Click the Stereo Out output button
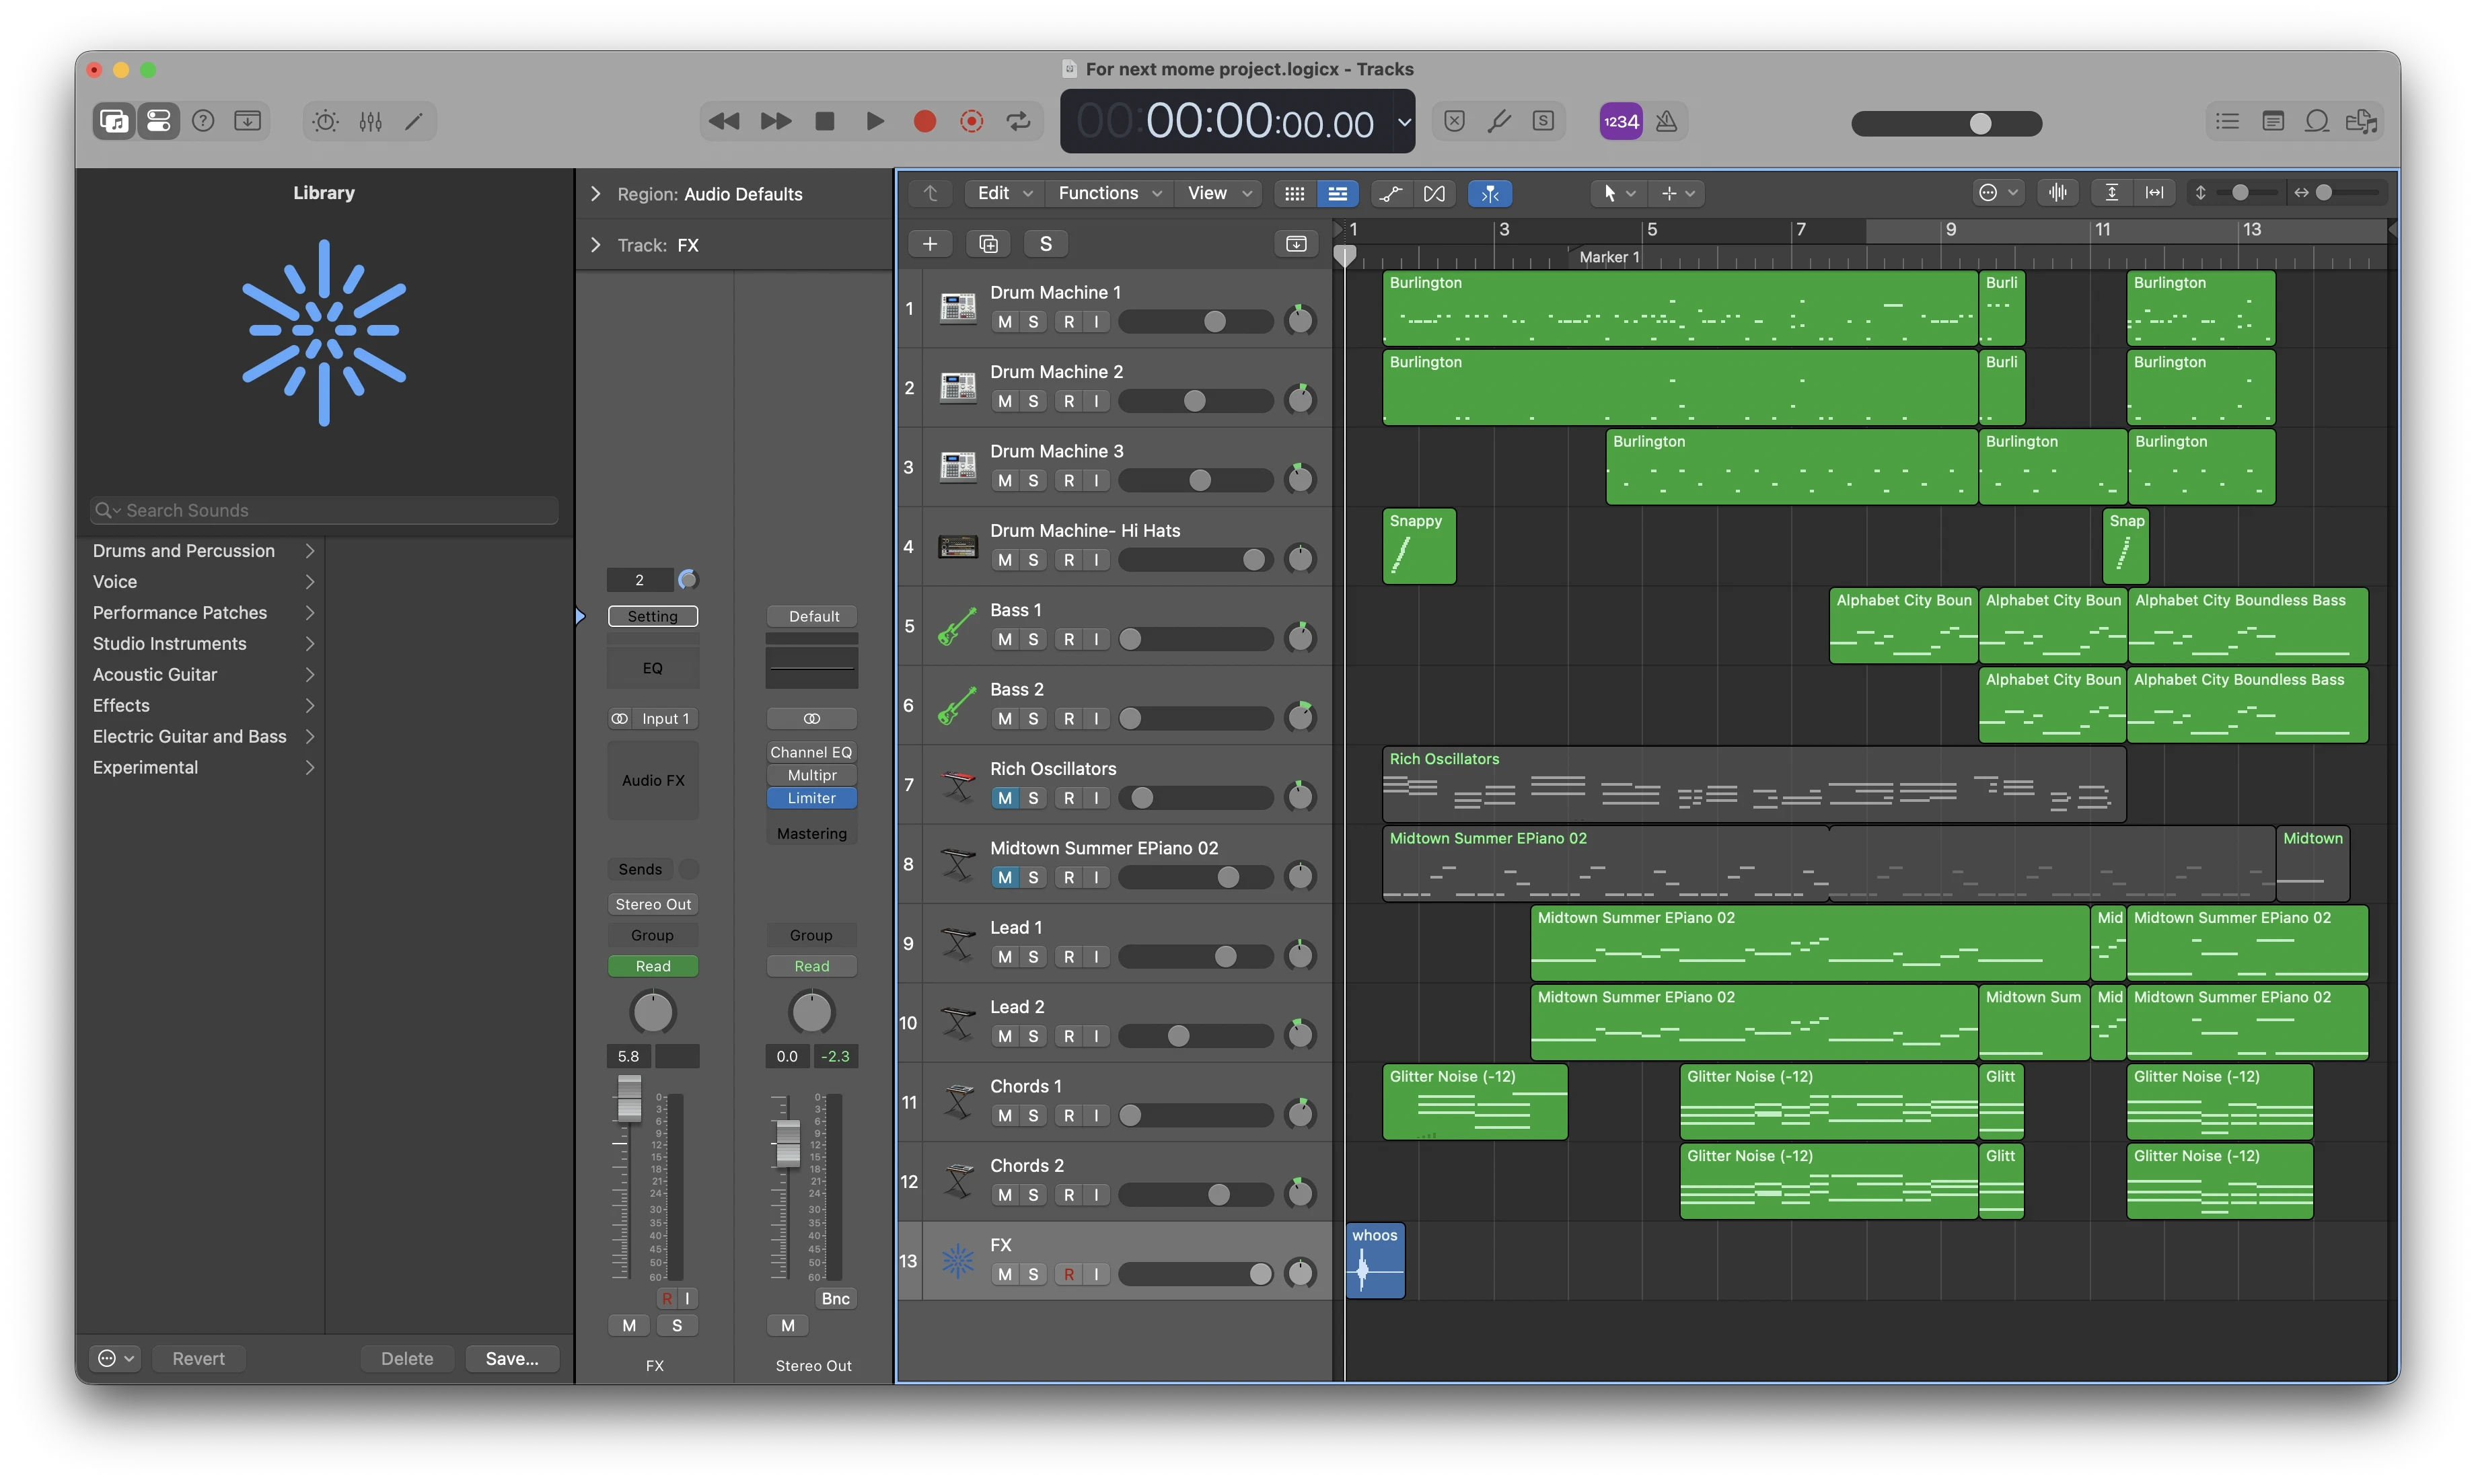2476x1484 pixels. pos(653,904)
